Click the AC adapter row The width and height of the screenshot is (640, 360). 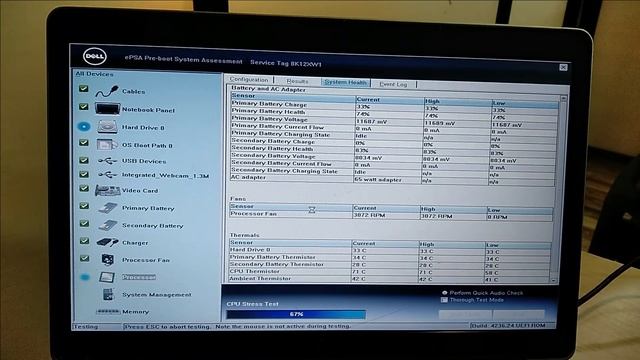[x=392, y=180]
